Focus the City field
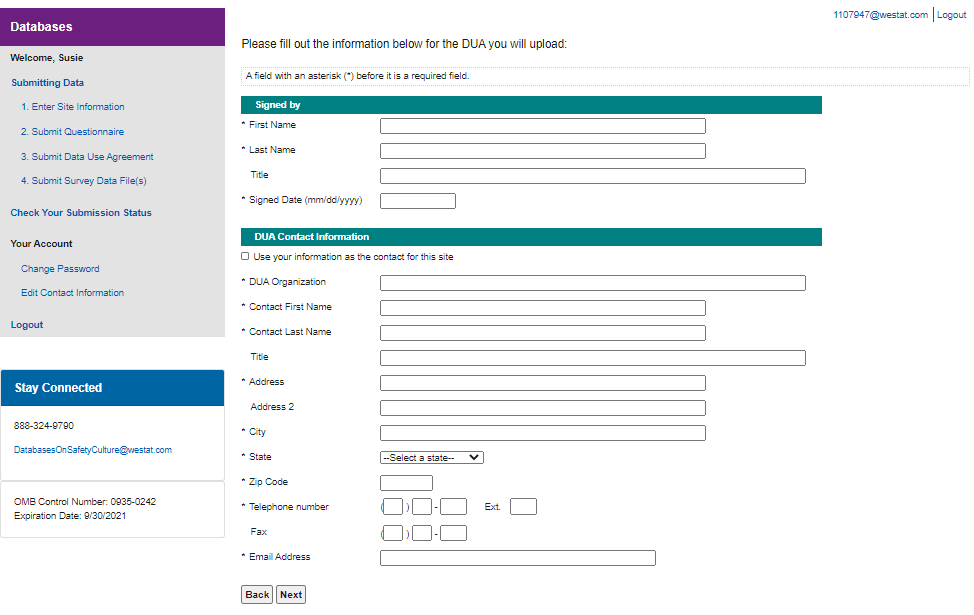The width and height of the screenshot is (974, 615). [x=543, y=432]
